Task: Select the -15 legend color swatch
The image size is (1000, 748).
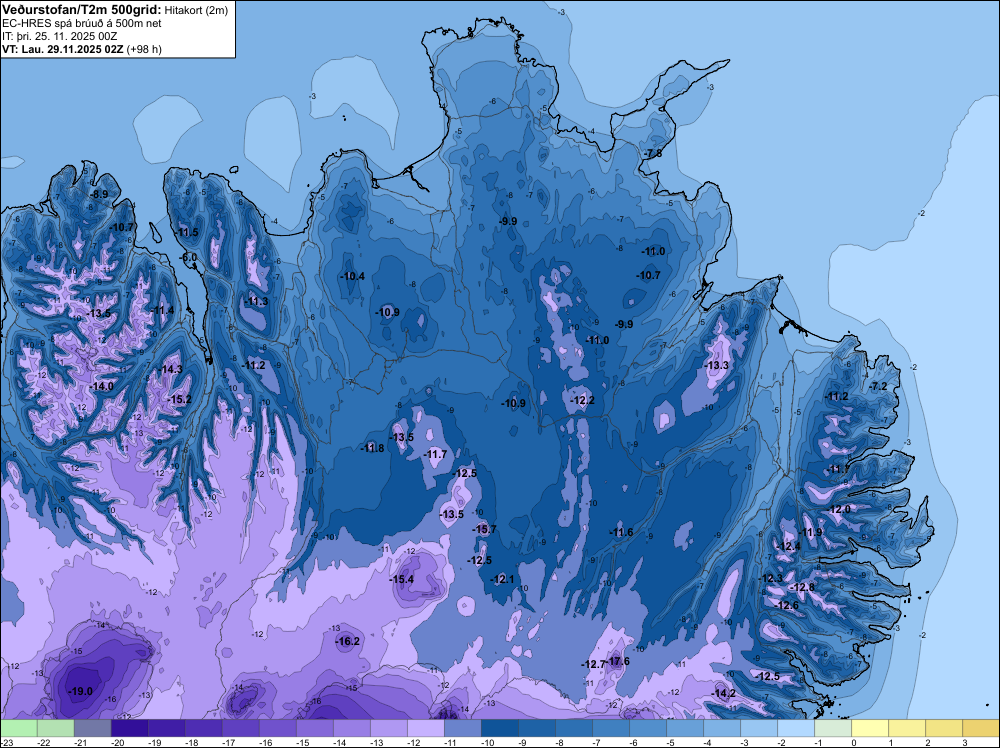Action: coord(315,728)
